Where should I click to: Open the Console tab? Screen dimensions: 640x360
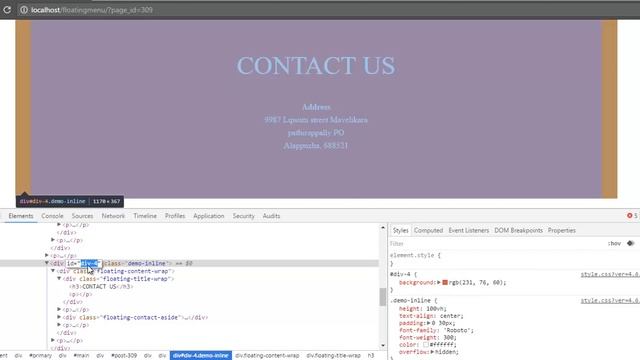(x=52, y=216)
